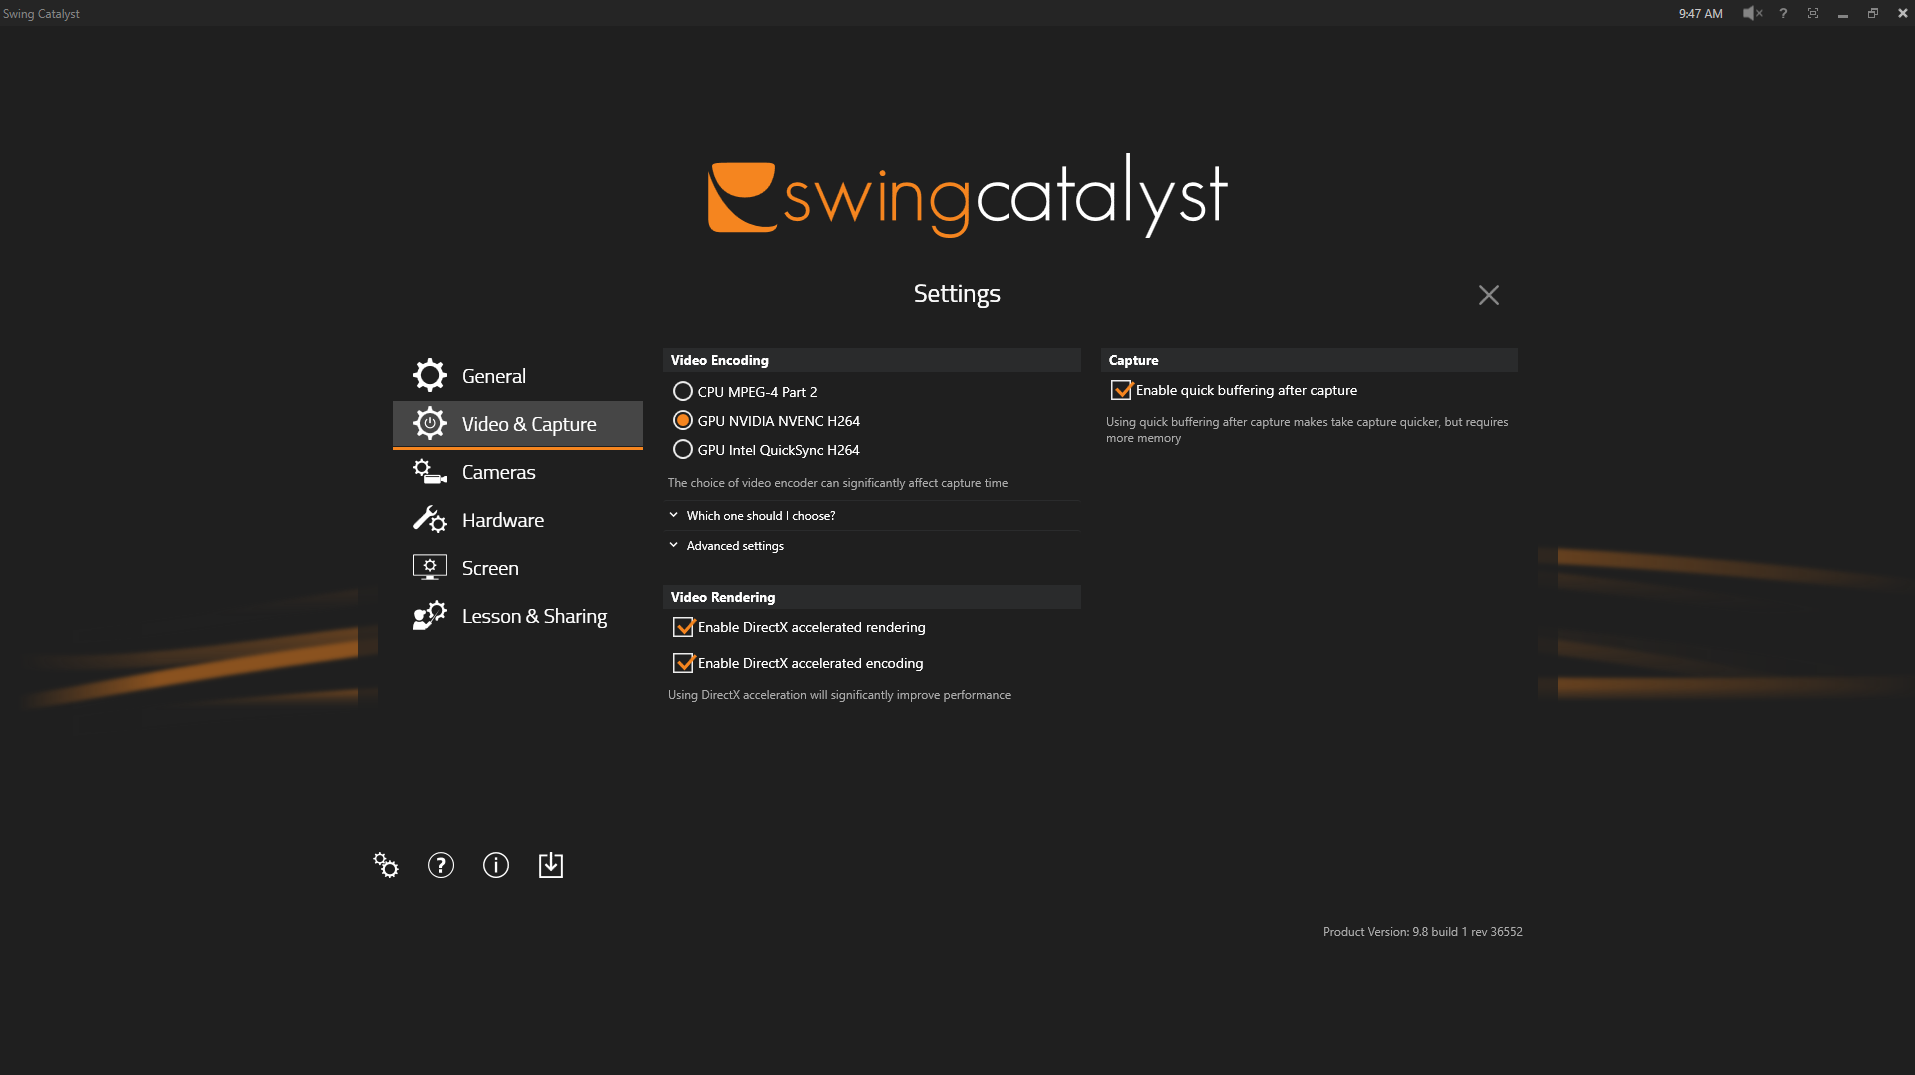Open the General settings tab
The height and width of the screenshot is (1075, 1915).
493,376
